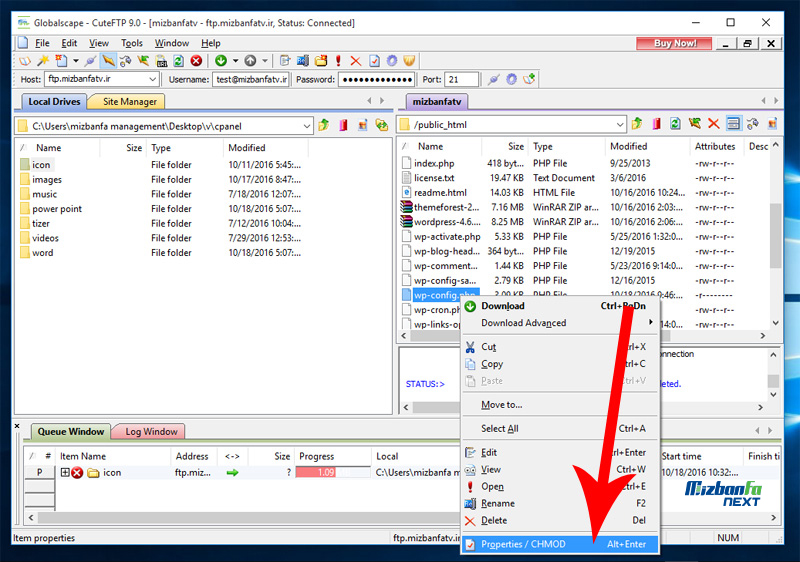Choose Properties / CHMOD from context menu
The image size is (800, 562).
click(x=523, y=544)
